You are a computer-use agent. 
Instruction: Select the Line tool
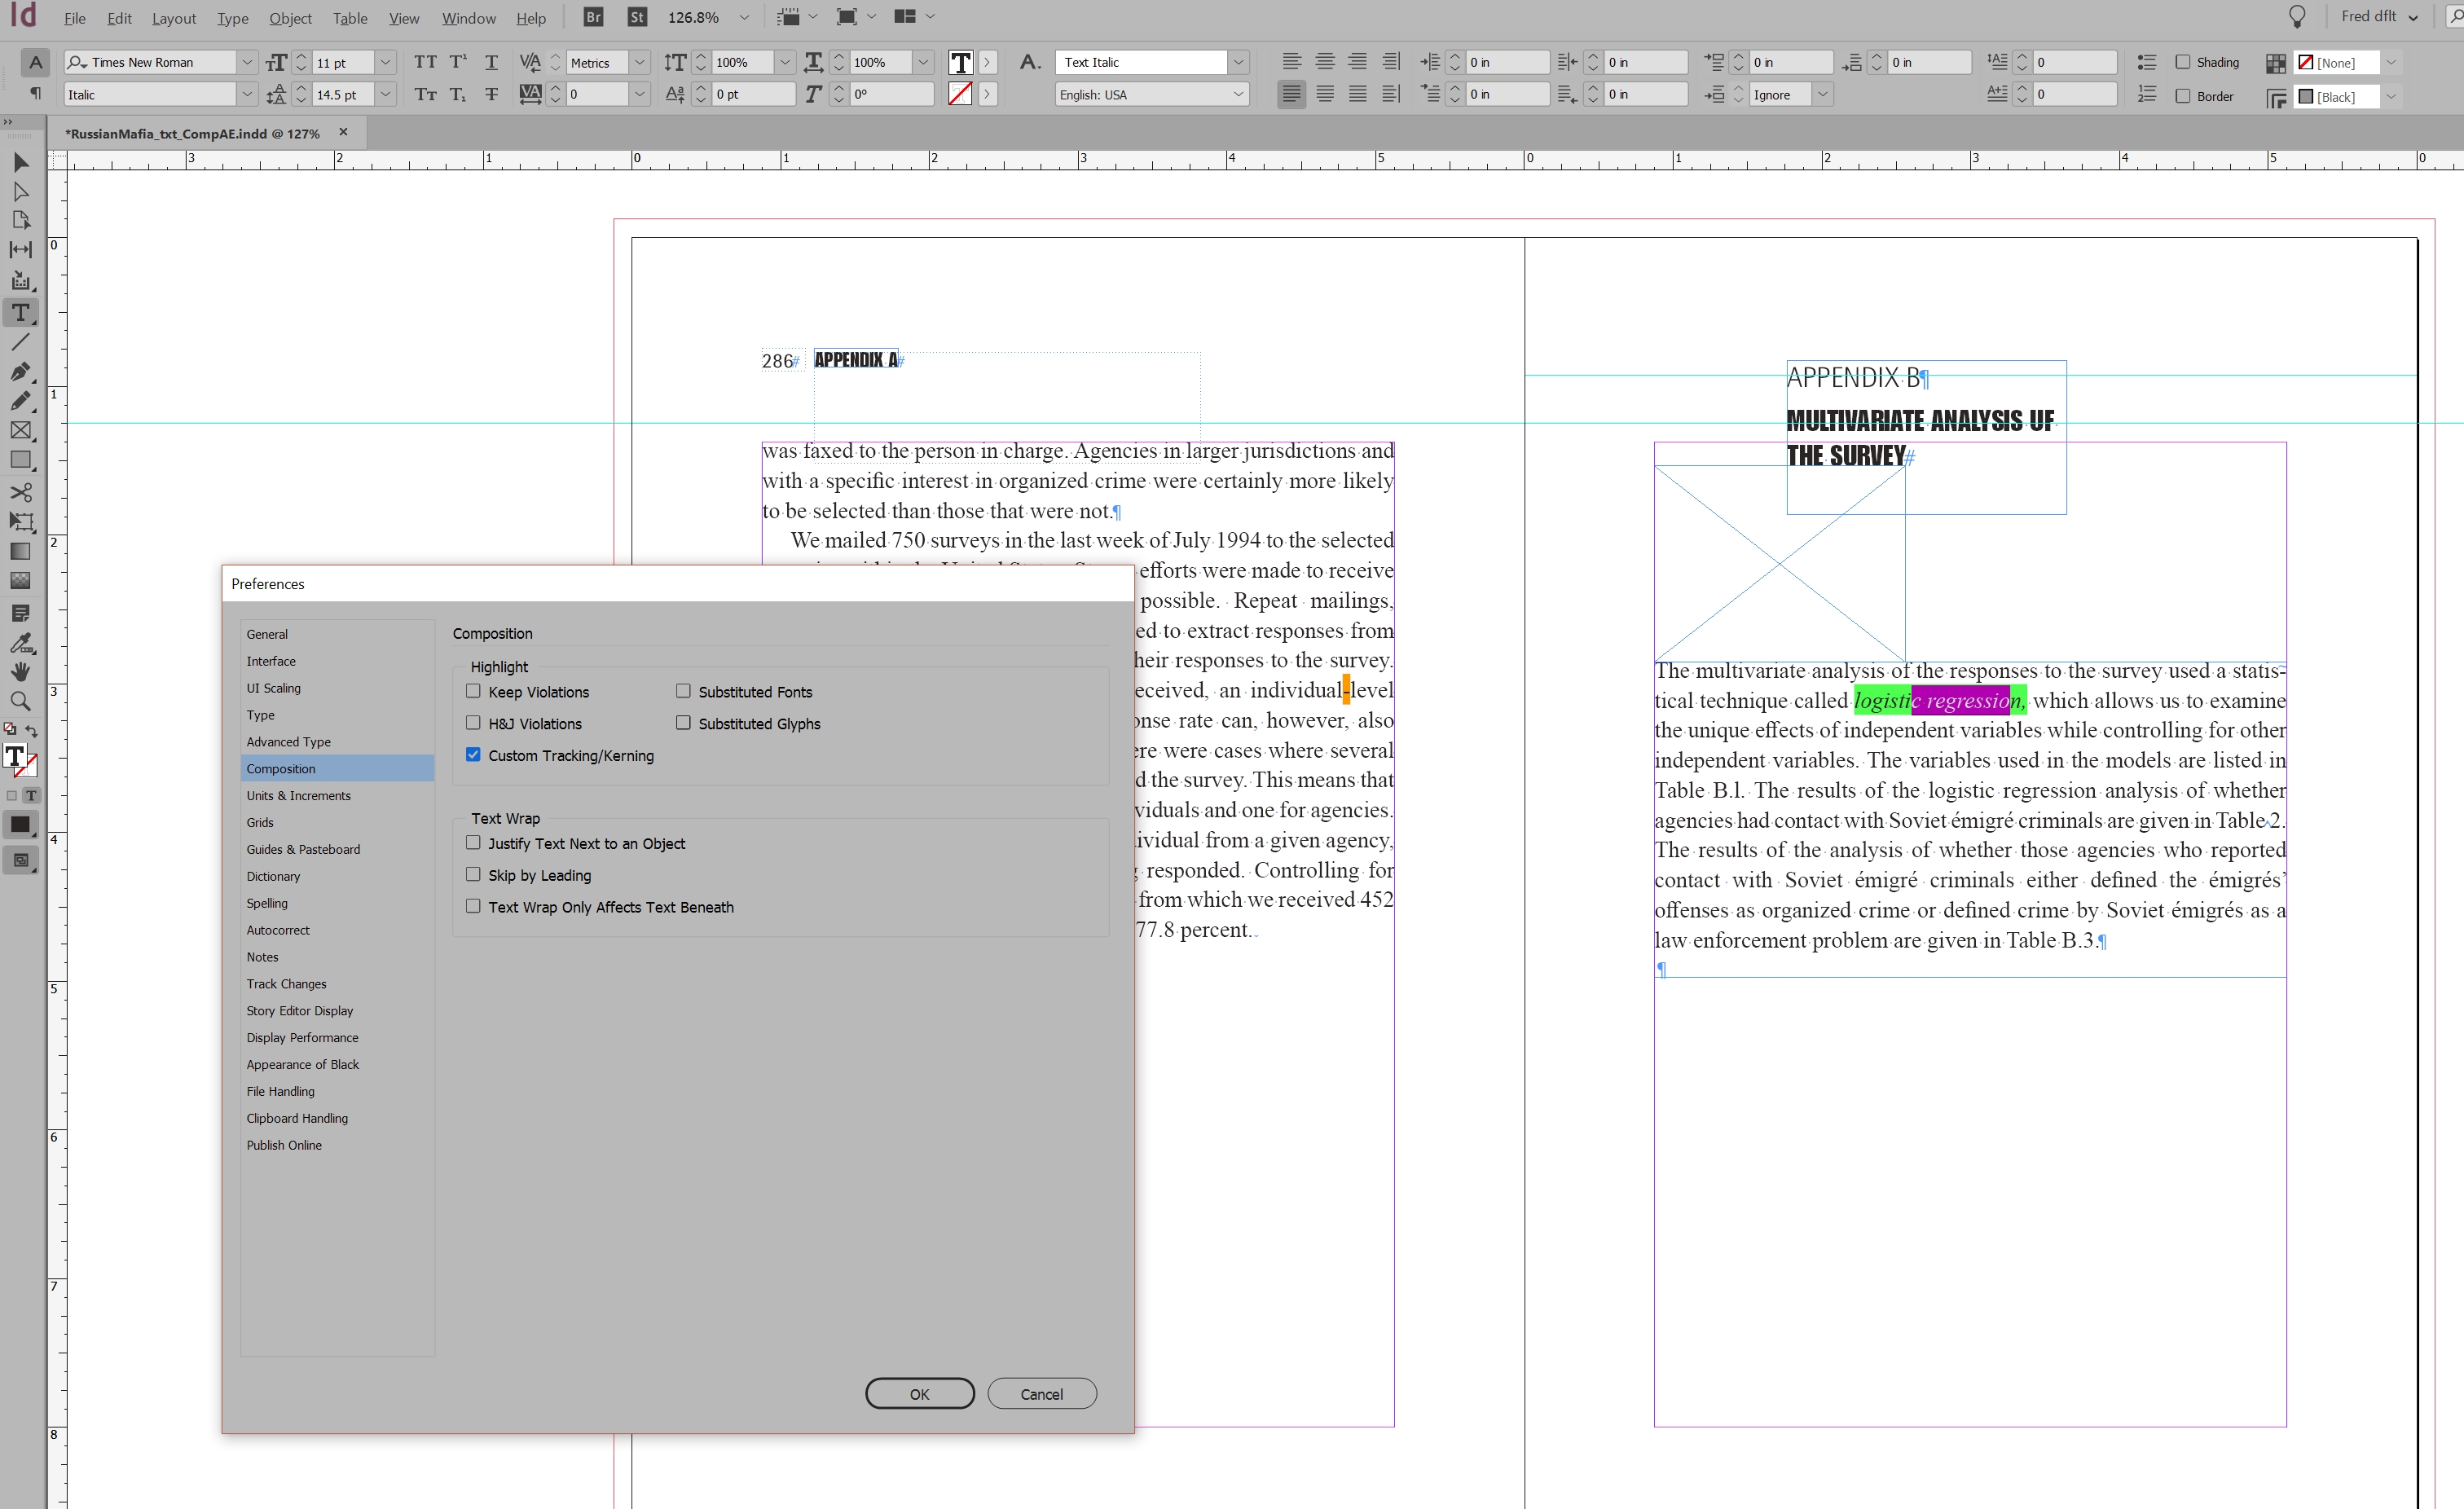tap(21, 342)
